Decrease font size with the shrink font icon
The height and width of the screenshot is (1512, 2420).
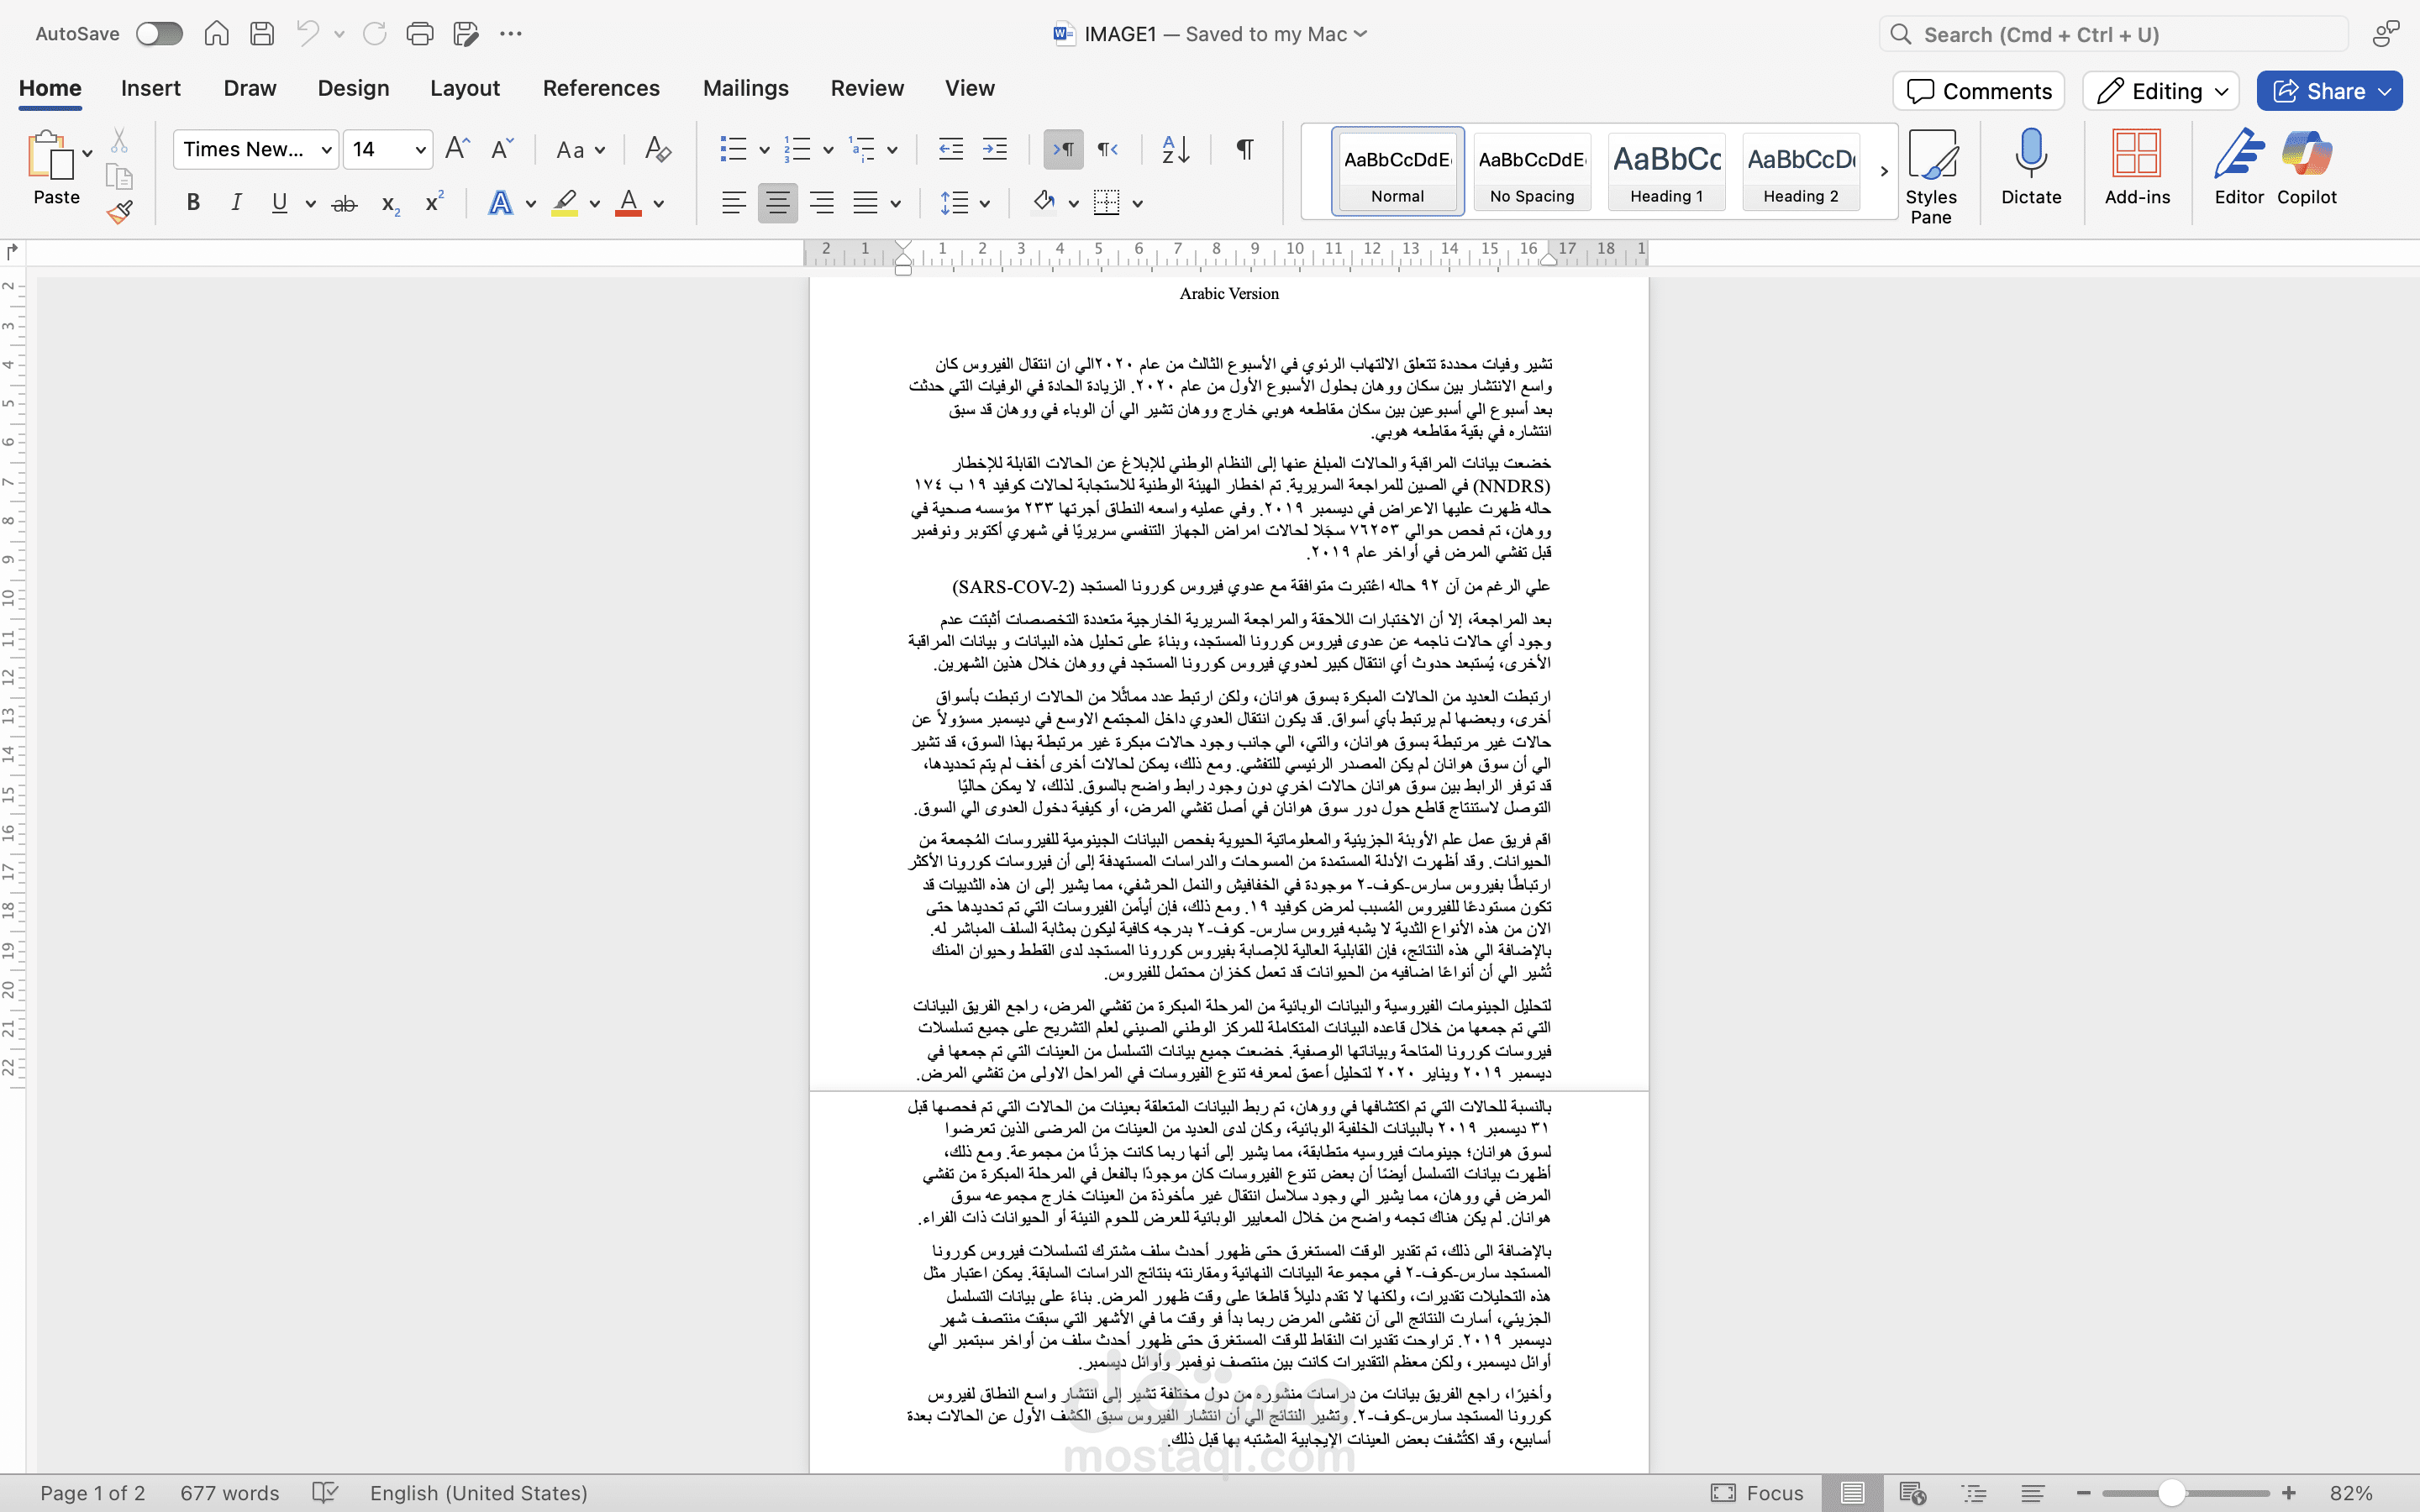tap(502, 149)
